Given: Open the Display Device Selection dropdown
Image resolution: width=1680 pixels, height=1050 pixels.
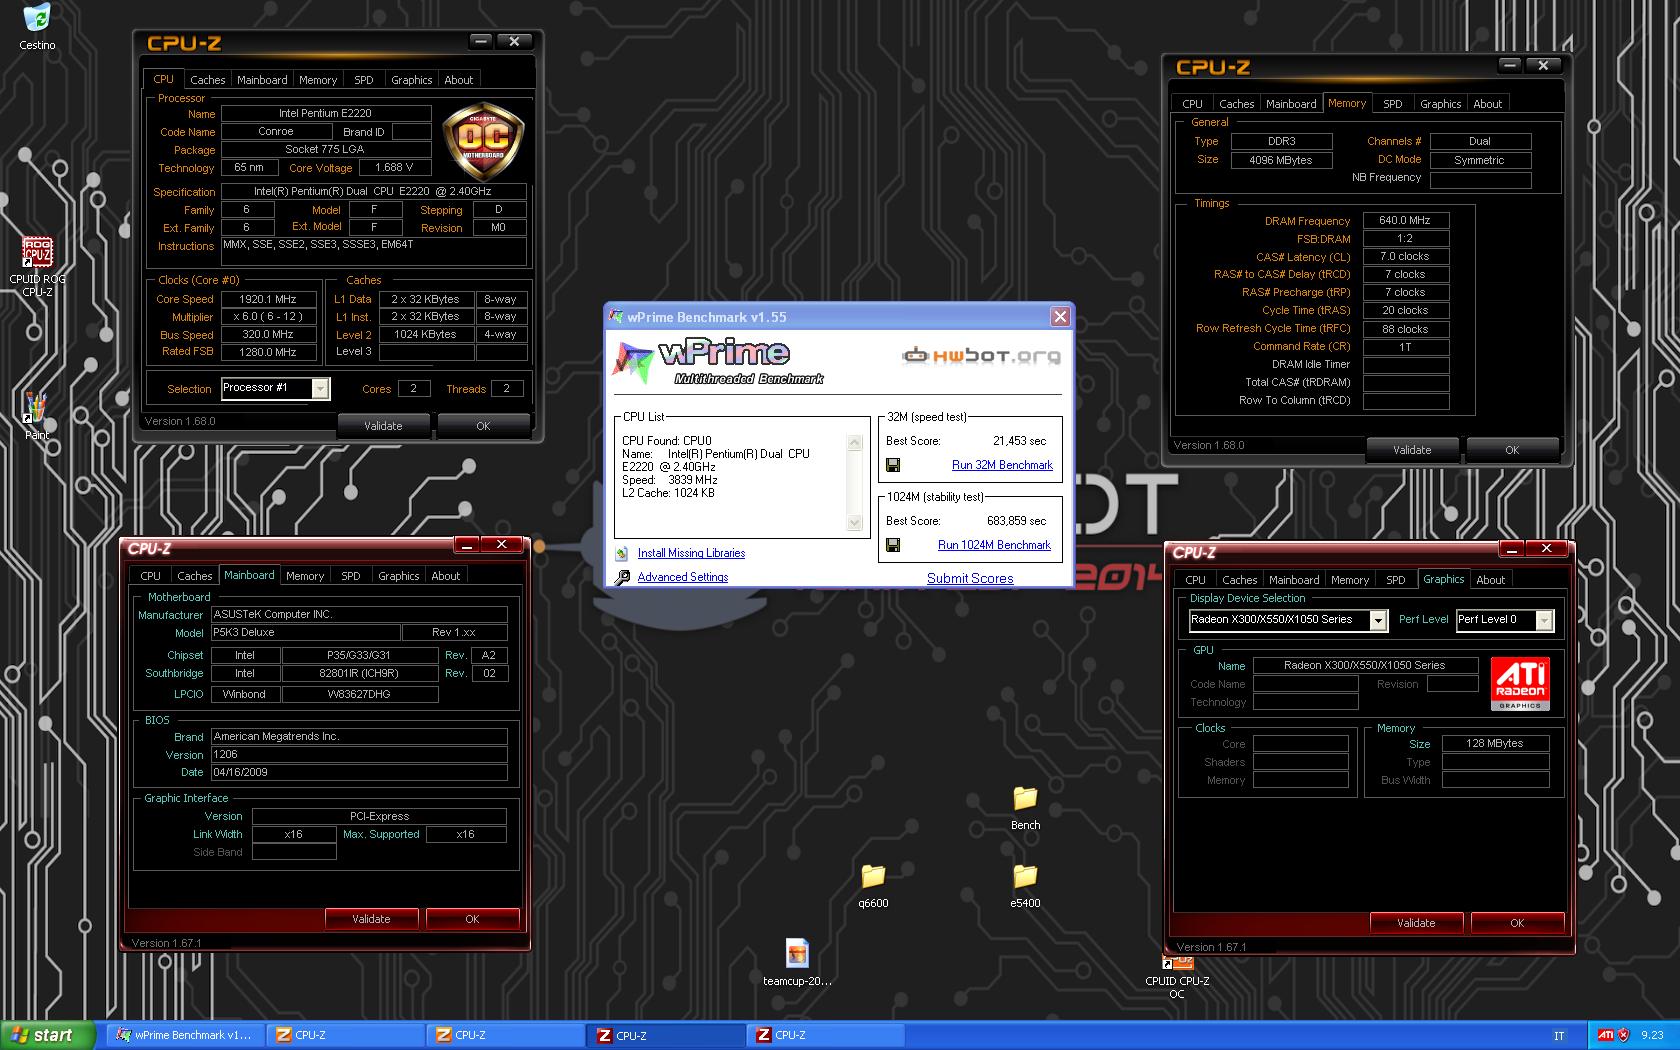Looking at the screenshot, I should click(x=1378, y=621).
